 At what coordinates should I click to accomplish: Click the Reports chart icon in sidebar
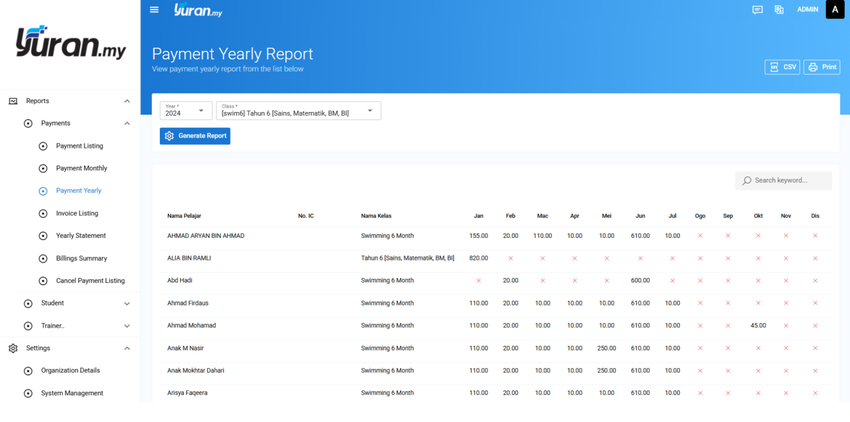(13, 101)
